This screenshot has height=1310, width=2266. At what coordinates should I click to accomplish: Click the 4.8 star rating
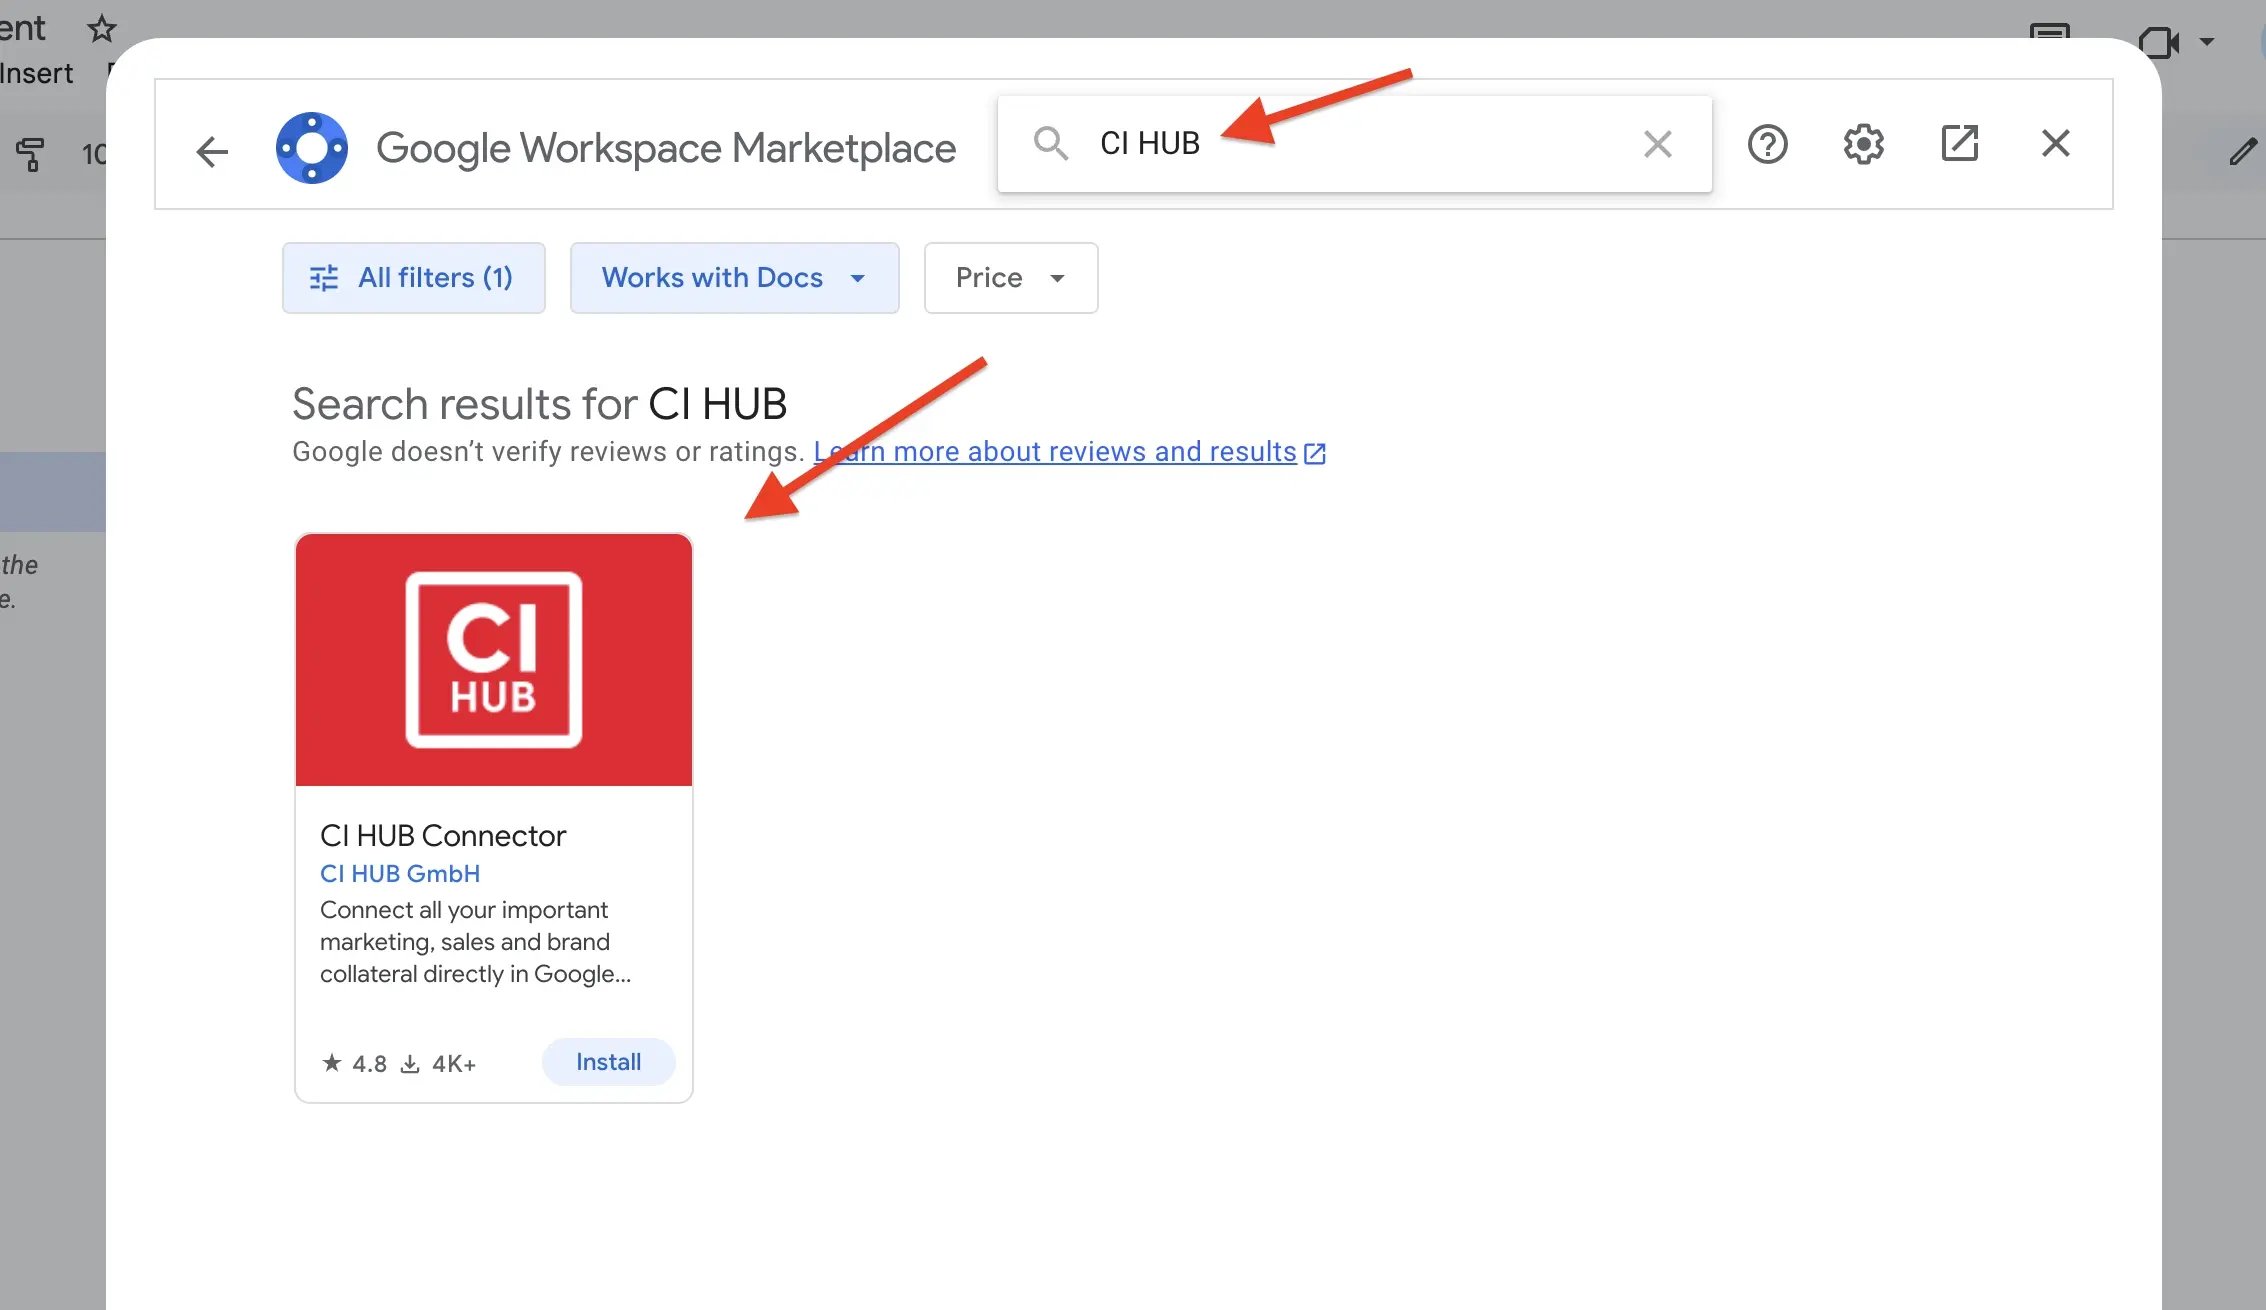coord(354,1064)
